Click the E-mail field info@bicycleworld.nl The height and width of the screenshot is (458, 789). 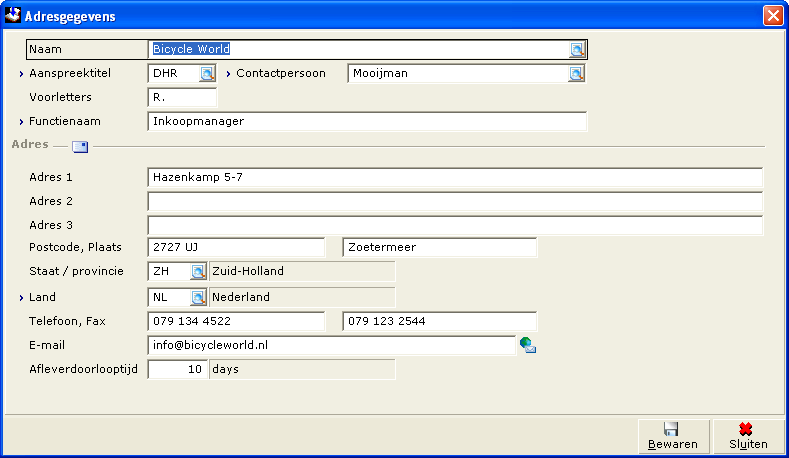332,345
